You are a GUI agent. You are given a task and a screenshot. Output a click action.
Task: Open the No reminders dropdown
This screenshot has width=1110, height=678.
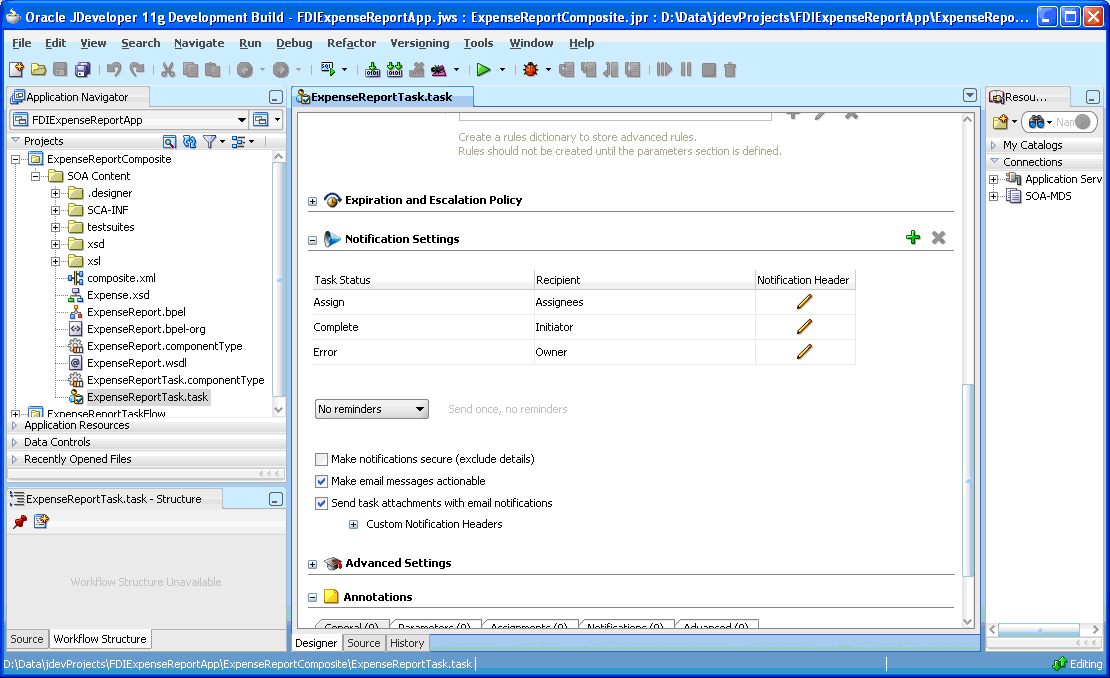pyautogui.click(x=372, y=409)
